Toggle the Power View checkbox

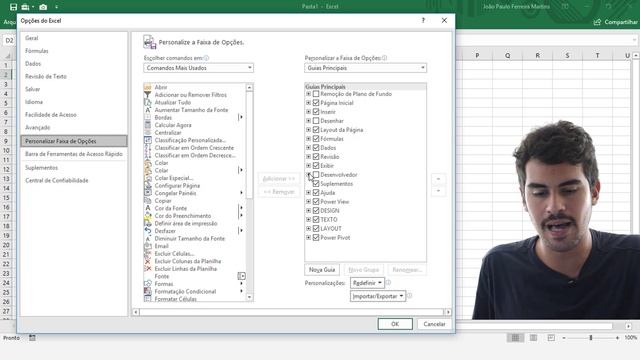click(x=316, y=202)
